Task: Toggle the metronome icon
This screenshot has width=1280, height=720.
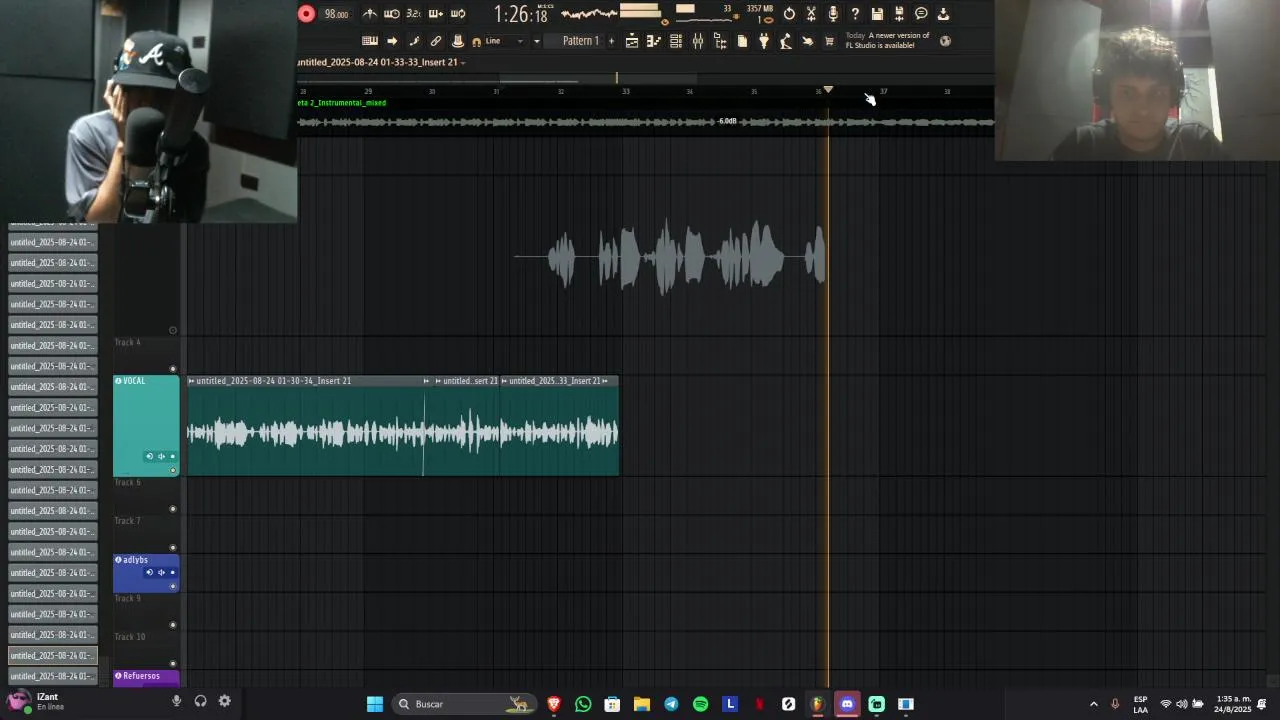Action: [x=370, y=14]
